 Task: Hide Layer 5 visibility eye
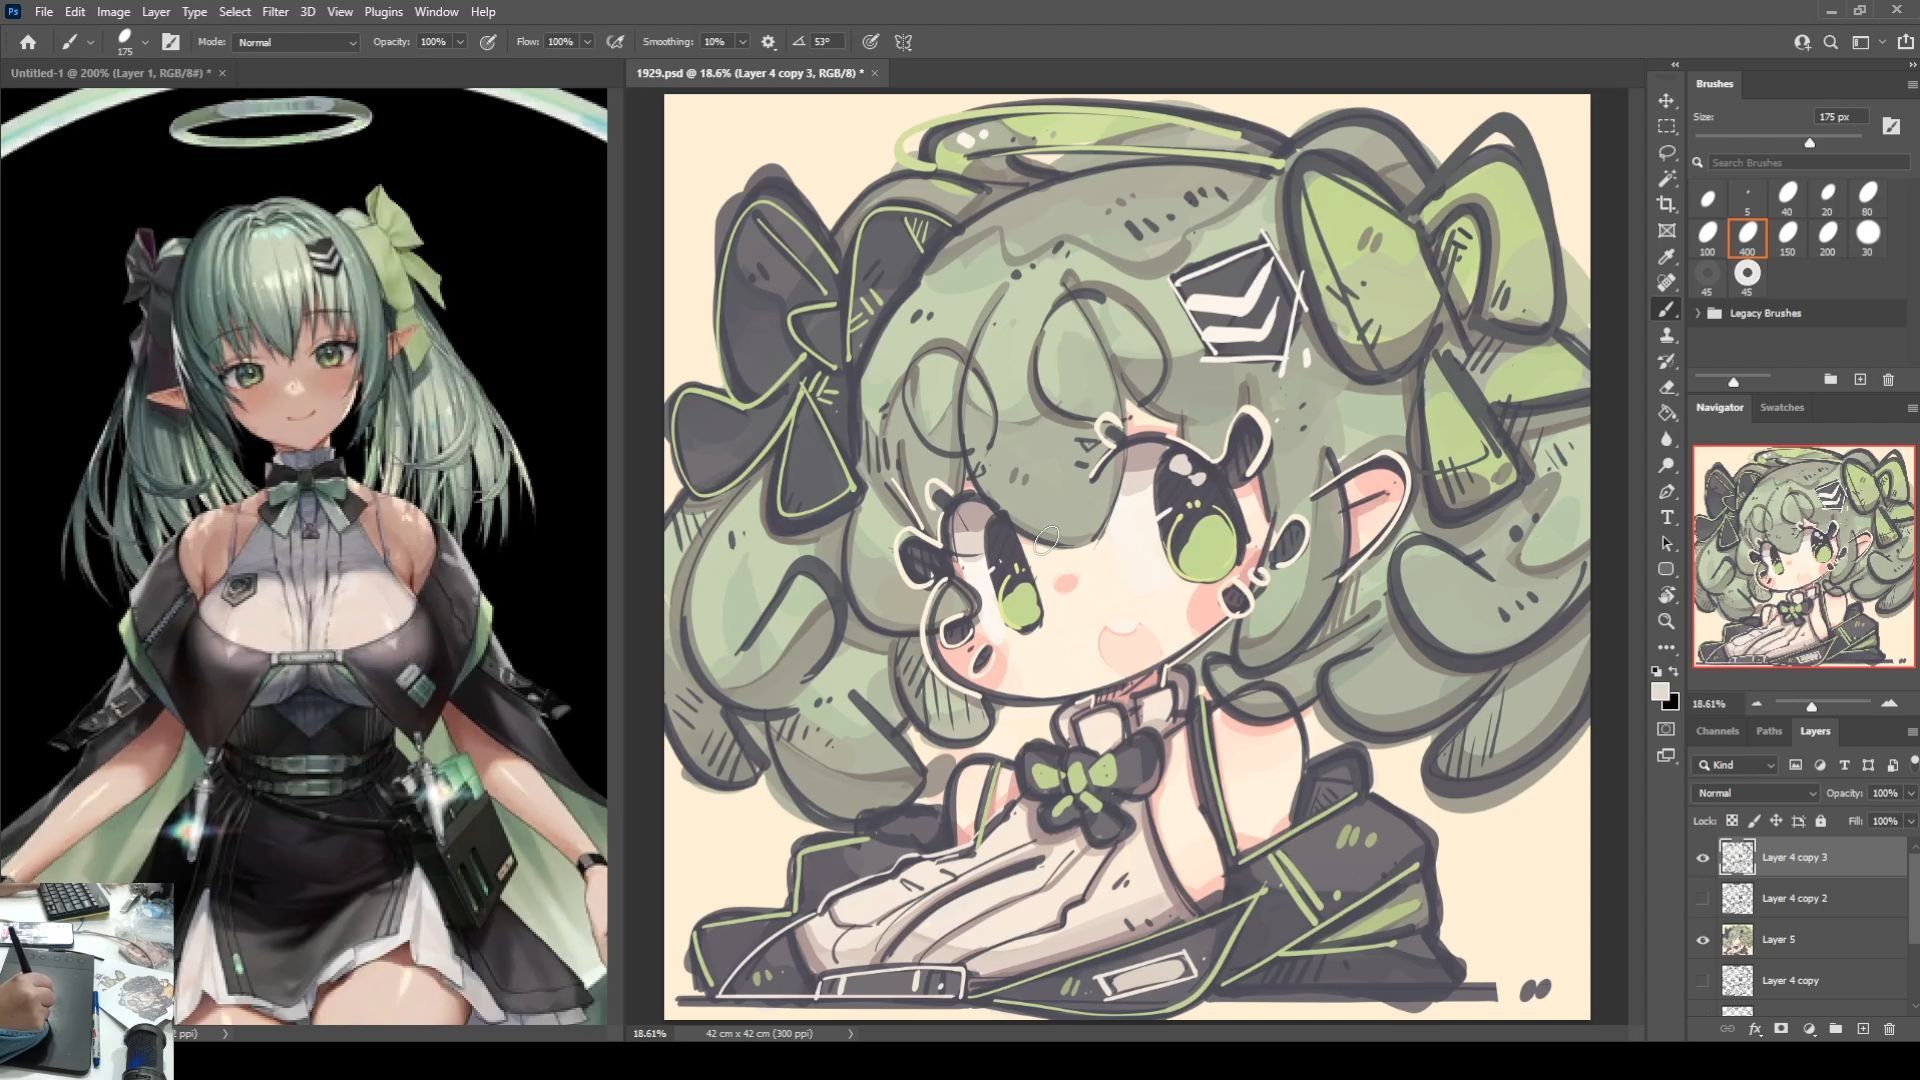(x=1702, y=940)
